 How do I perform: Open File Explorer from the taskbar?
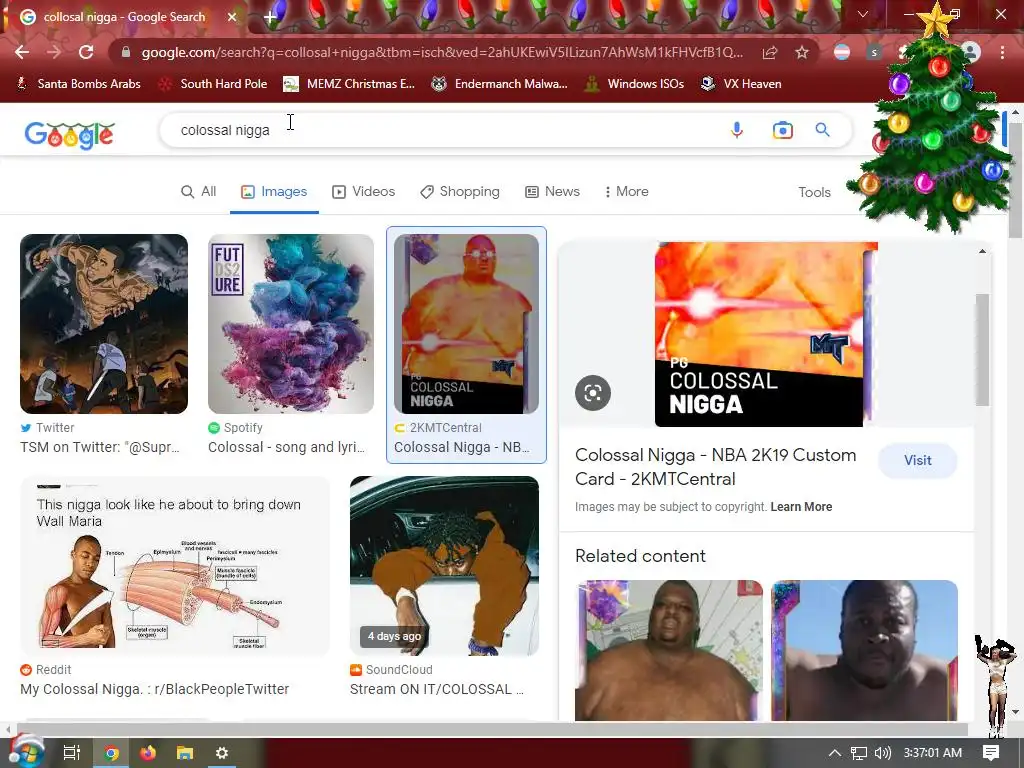click(185, 753)
